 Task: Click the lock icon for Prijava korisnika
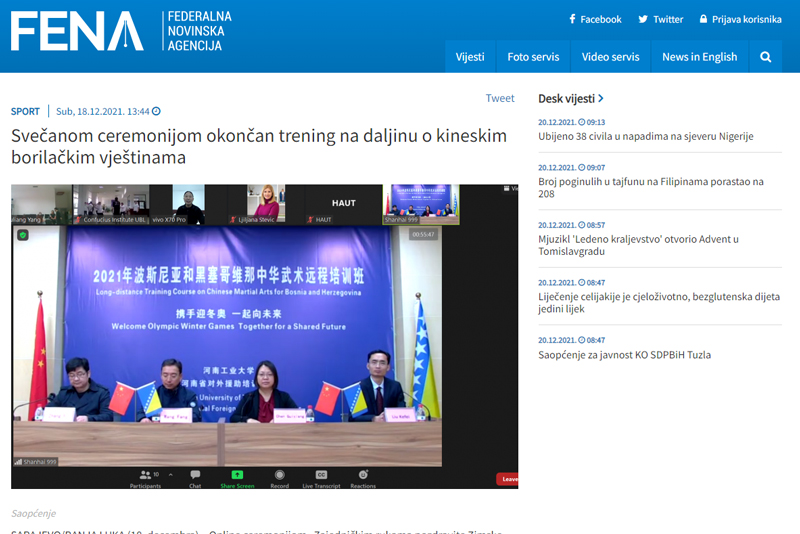coord(704,19)
